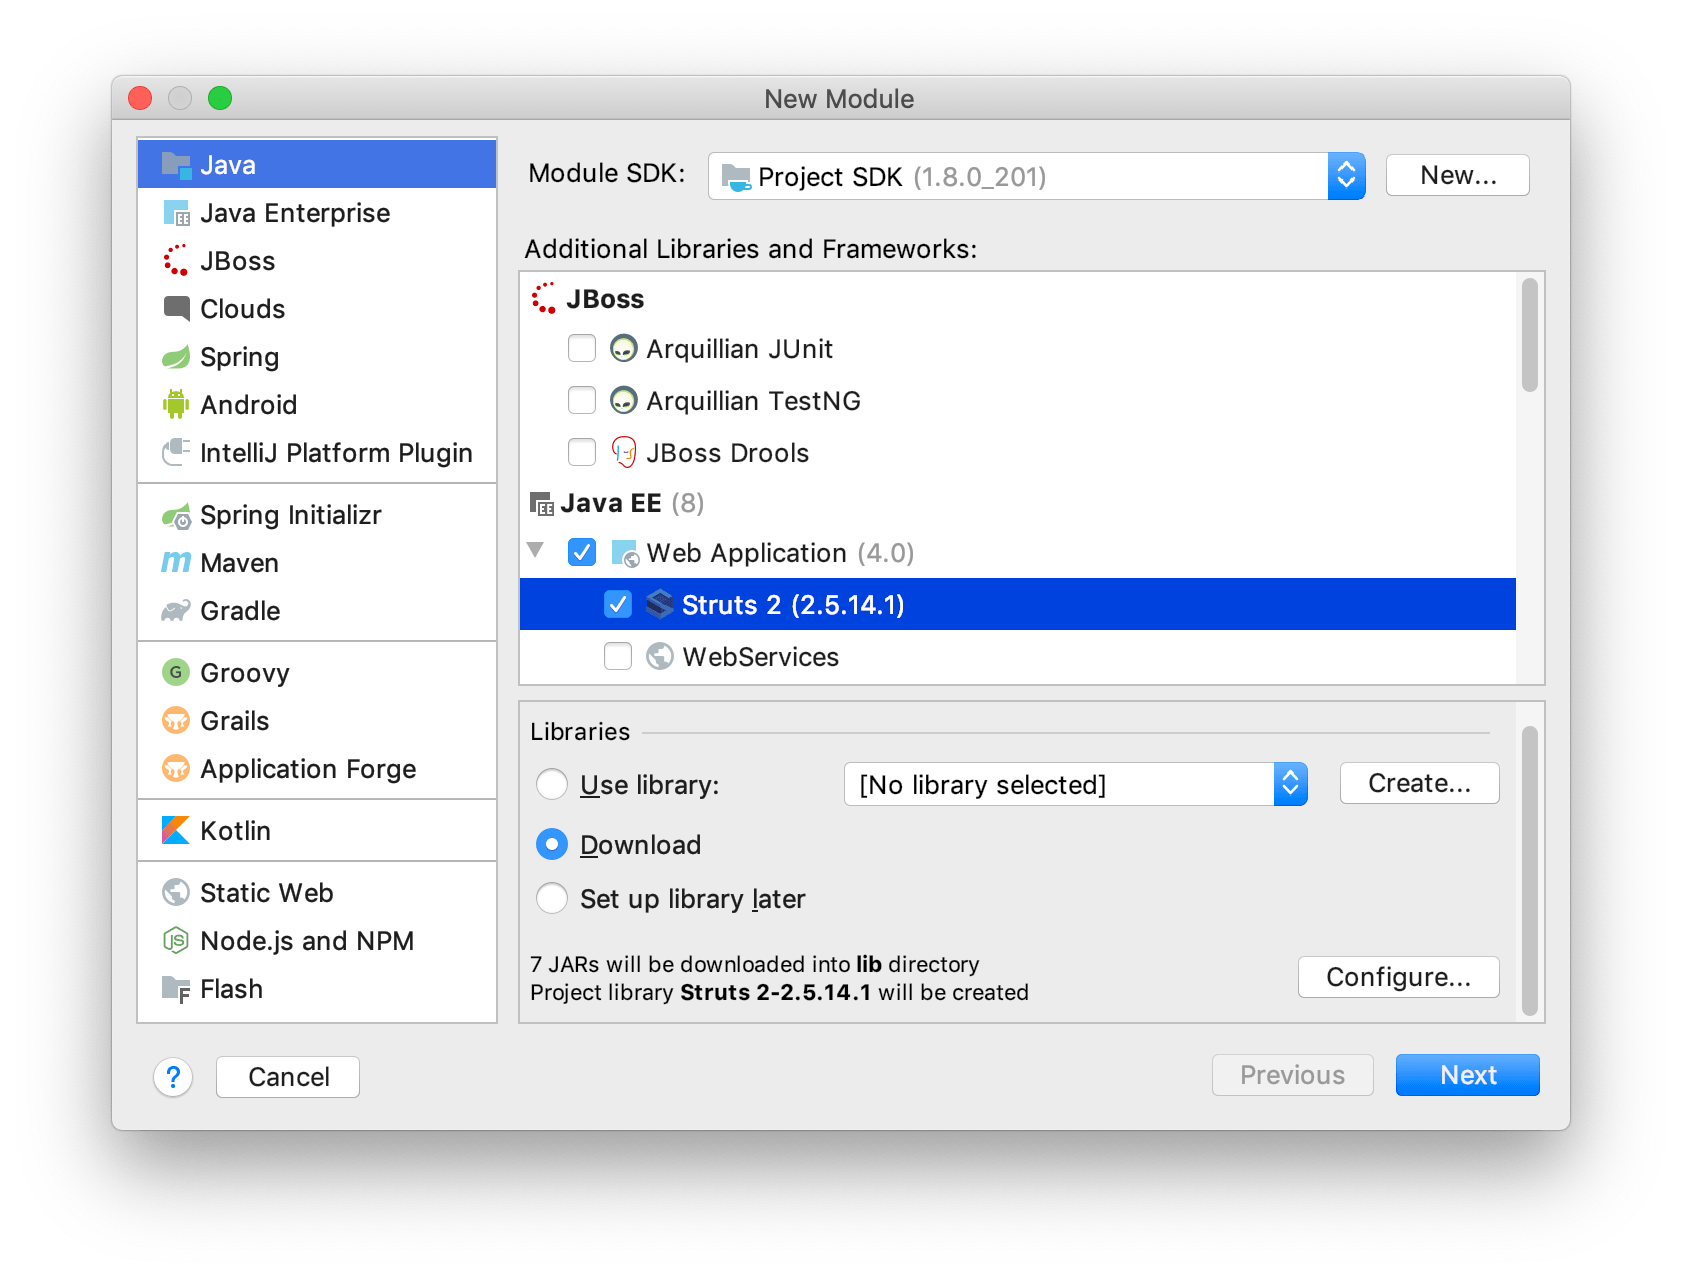Open the Module SDK dropdown
The image size is (1682, 1278).
pyautogui.click(x=1347, y=176)
